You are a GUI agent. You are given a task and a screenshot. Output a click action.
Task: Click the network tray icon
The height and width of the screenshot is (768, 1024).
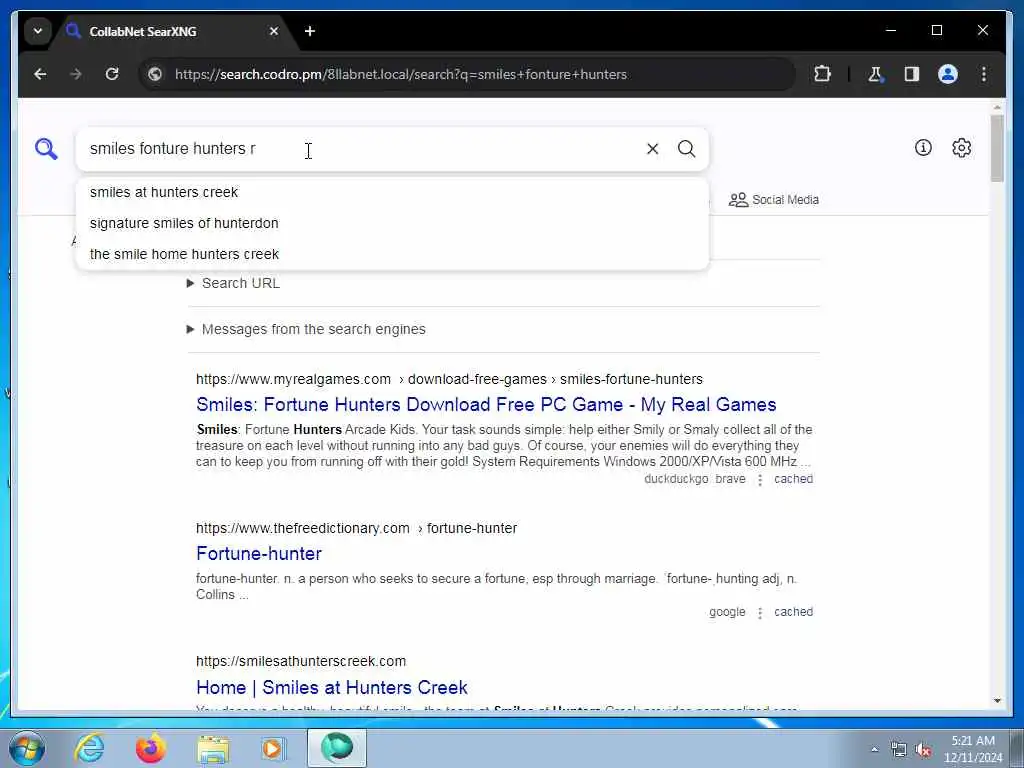point(899,750)
